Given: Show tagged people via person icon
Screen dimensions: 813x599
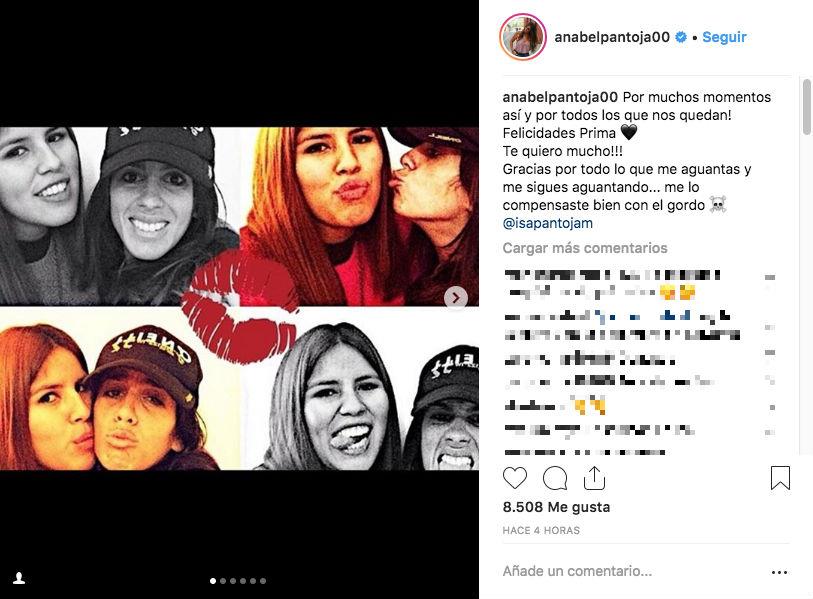Looking at the screenshot, I should coord(19,578).
